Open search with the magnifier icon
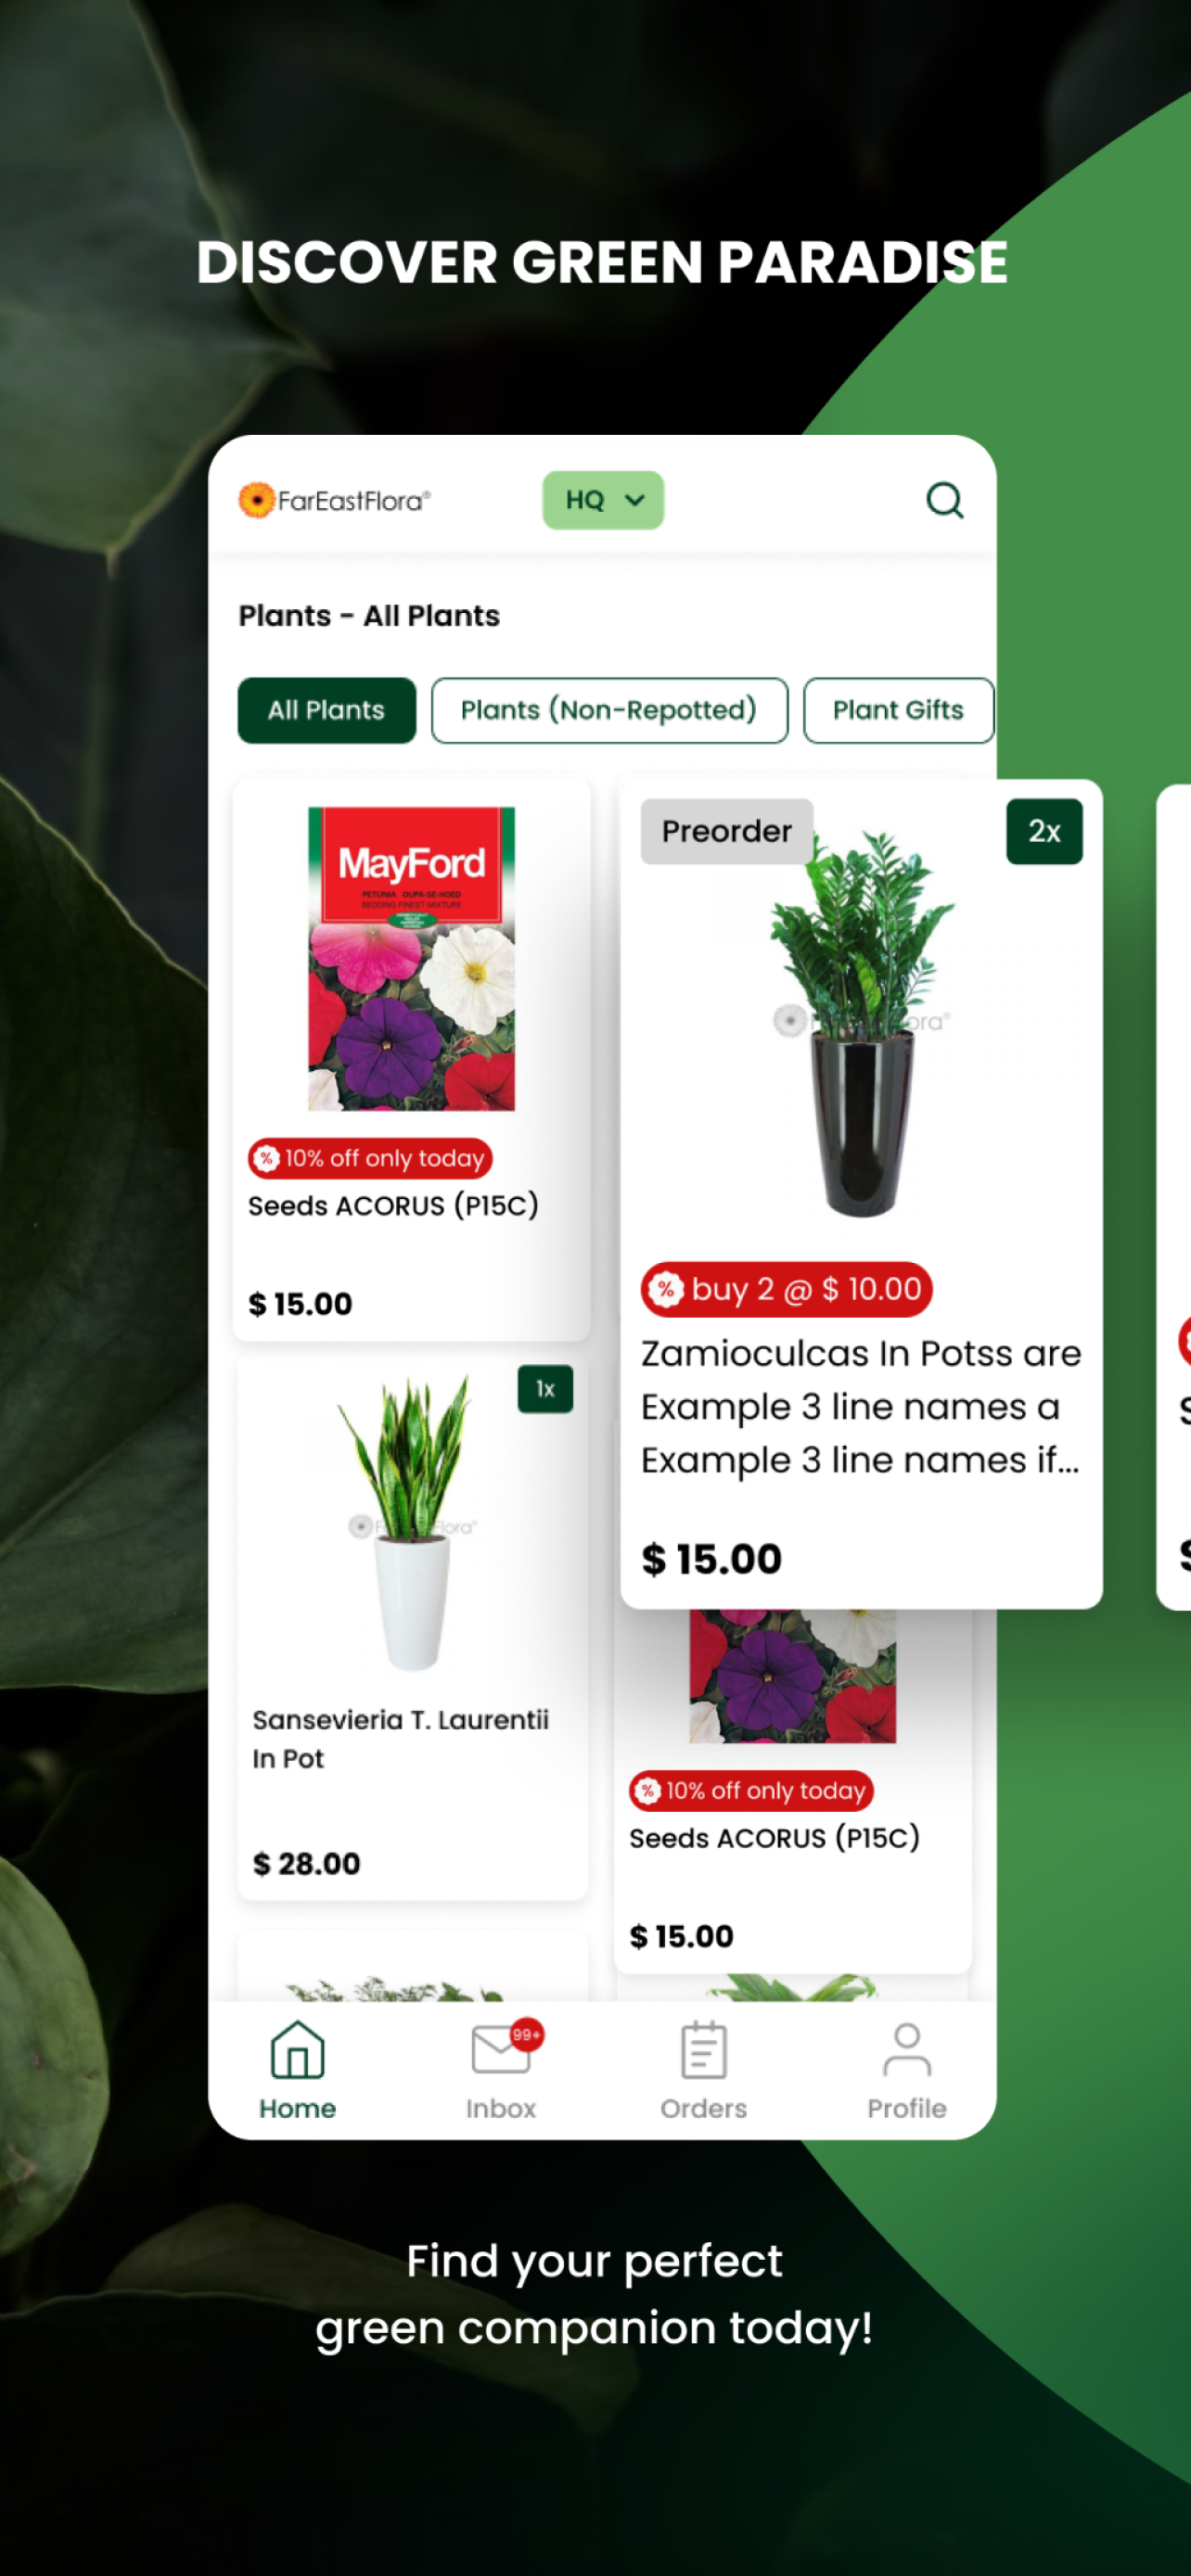Viewport: 1191px width, 2576px height. point(944,500)
